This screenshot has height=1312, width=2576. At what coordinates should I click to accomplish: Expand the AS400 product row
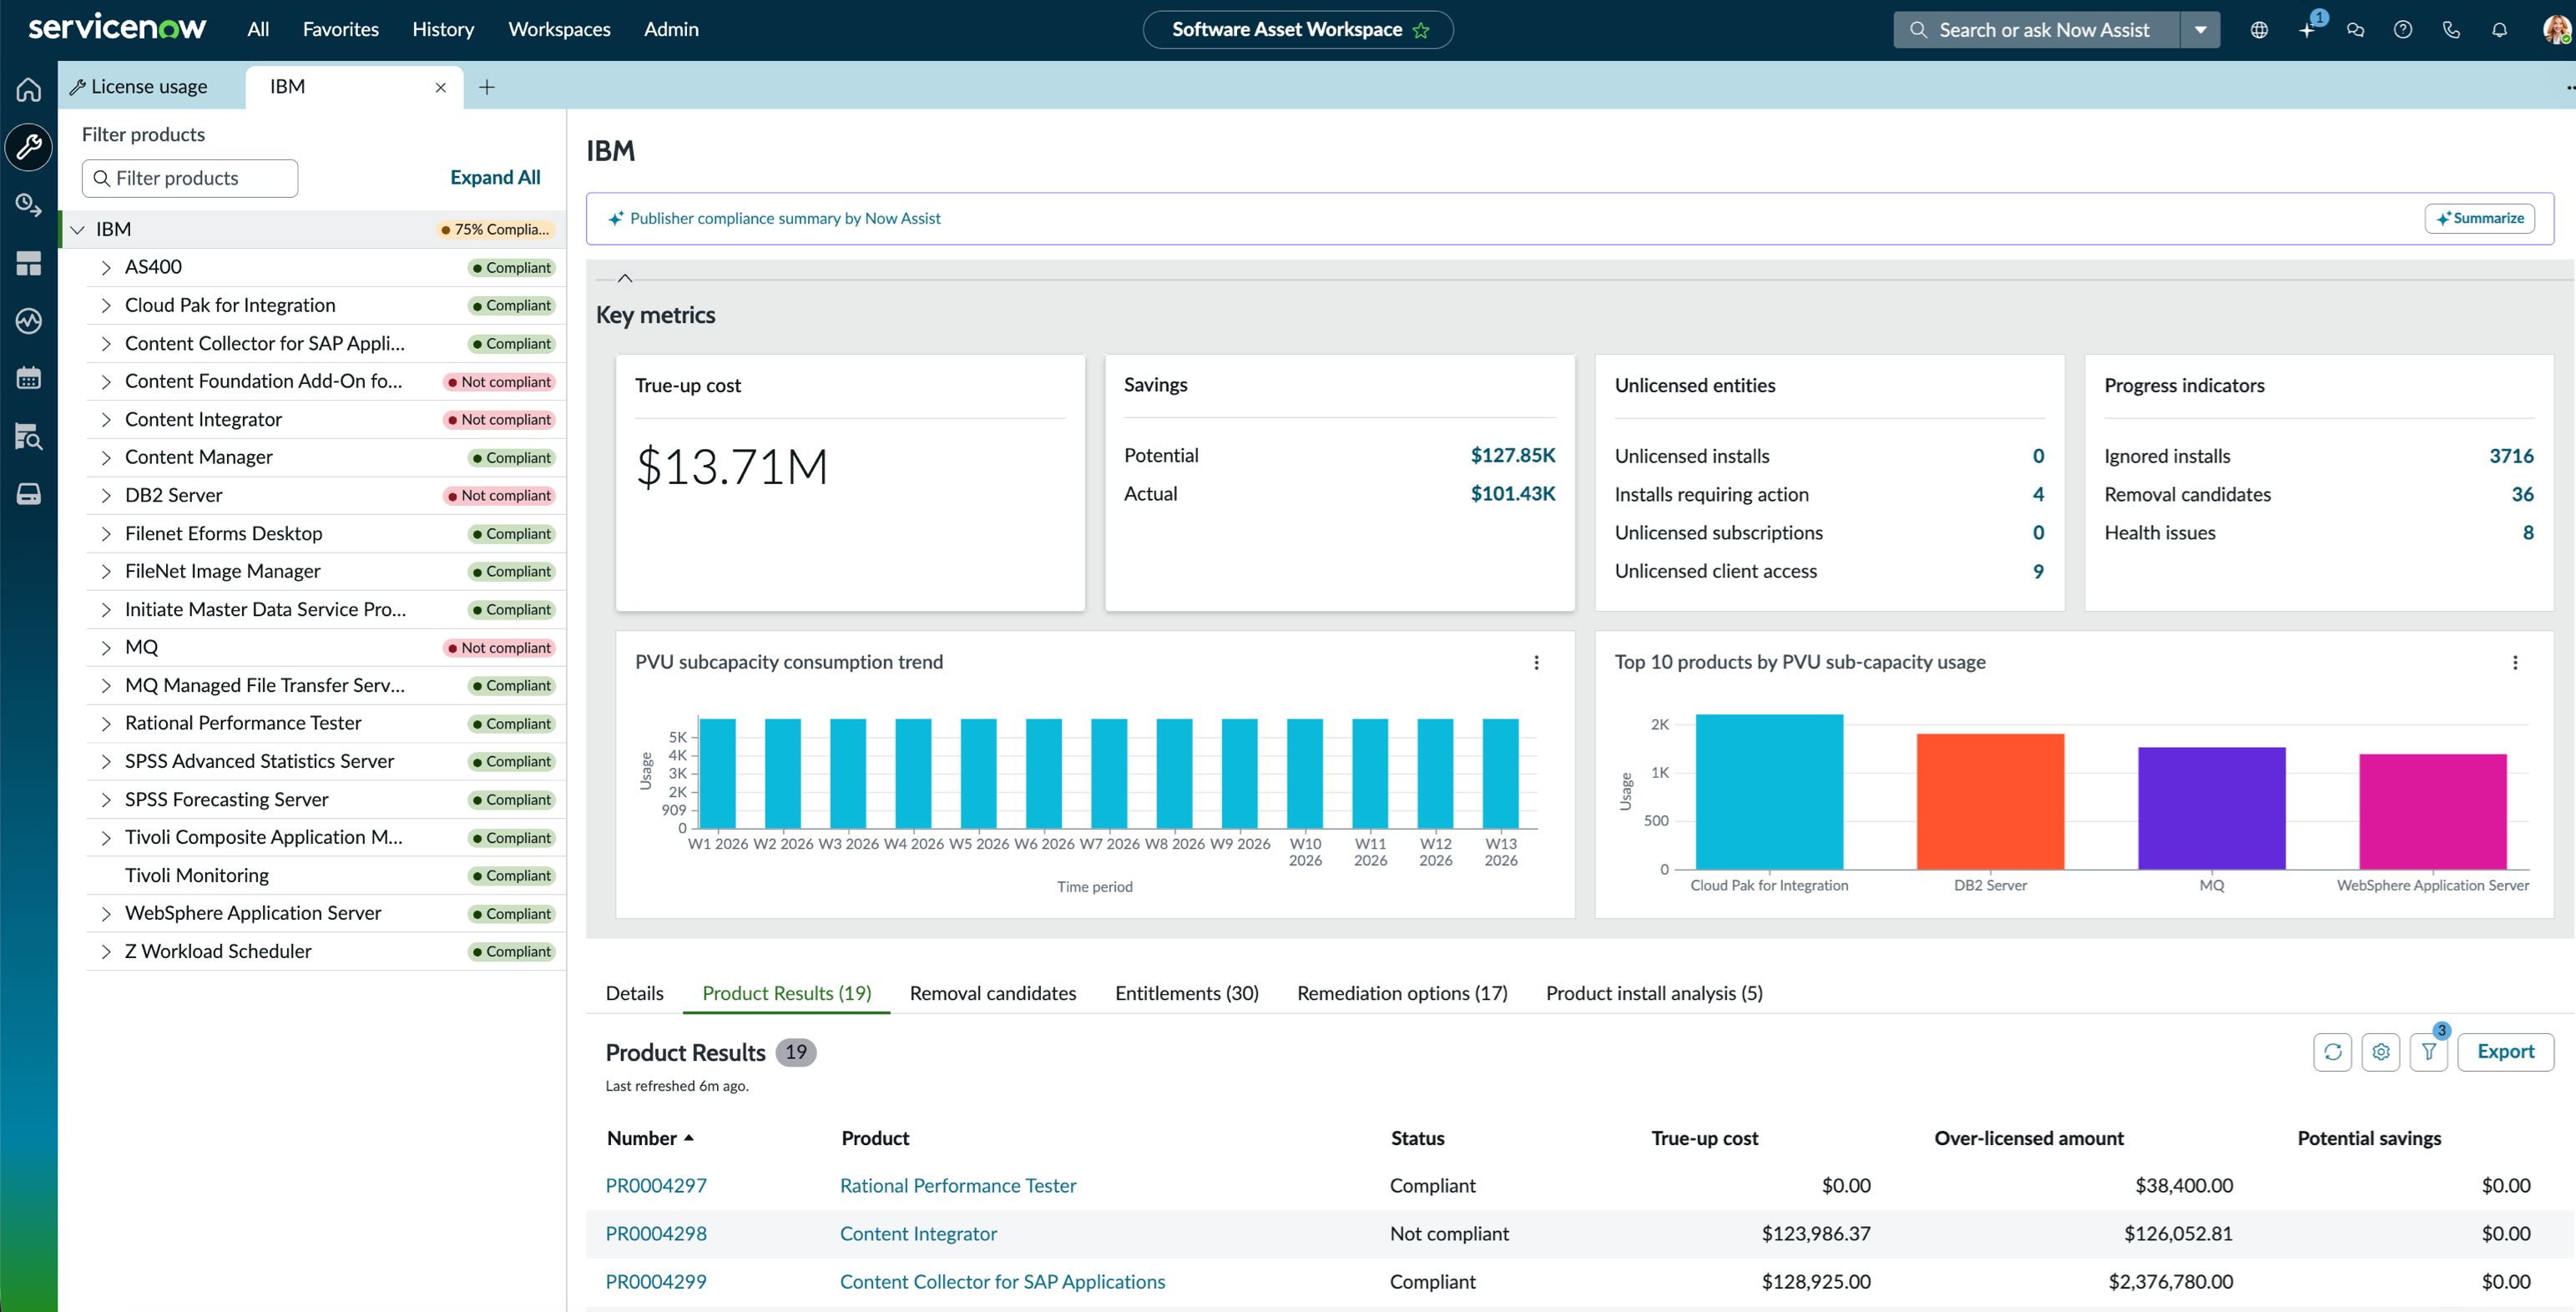(105, 268)
